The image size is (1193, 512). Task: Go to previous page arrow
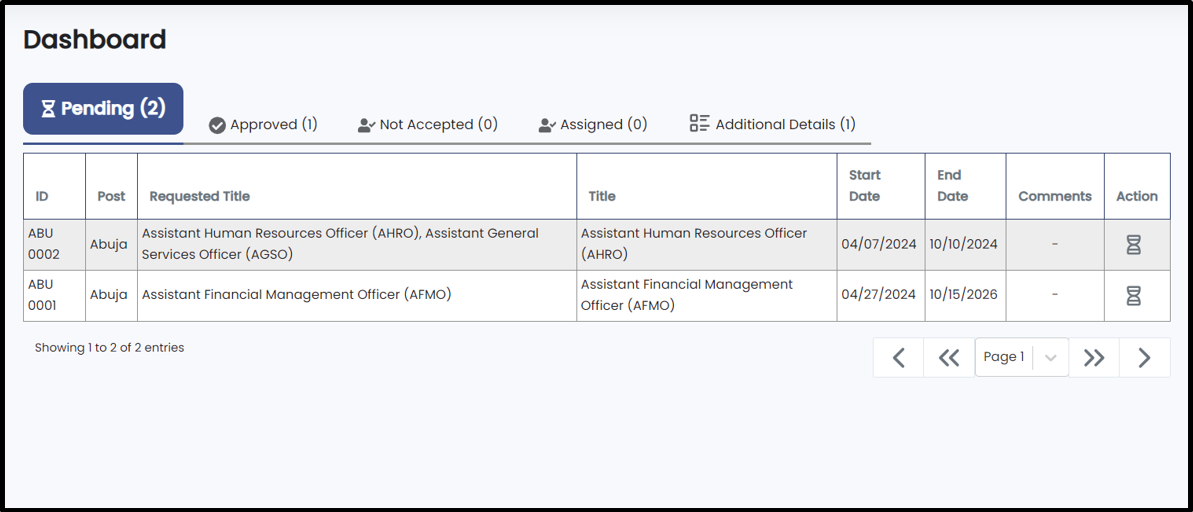pyautogui.click(x=898, y=358)
